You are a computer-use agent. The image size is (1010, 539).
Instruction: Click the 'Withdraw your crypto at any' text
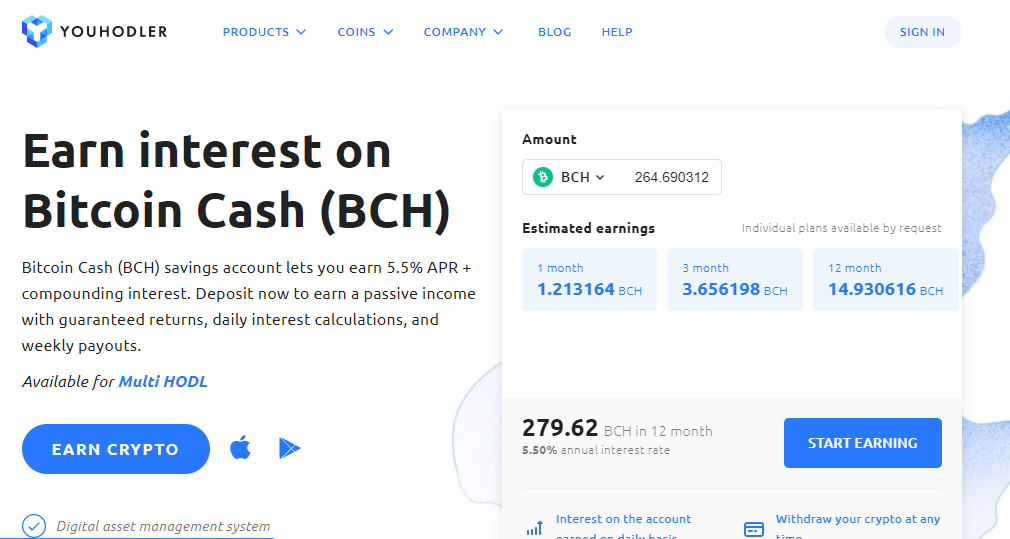(x=857, y=519)
